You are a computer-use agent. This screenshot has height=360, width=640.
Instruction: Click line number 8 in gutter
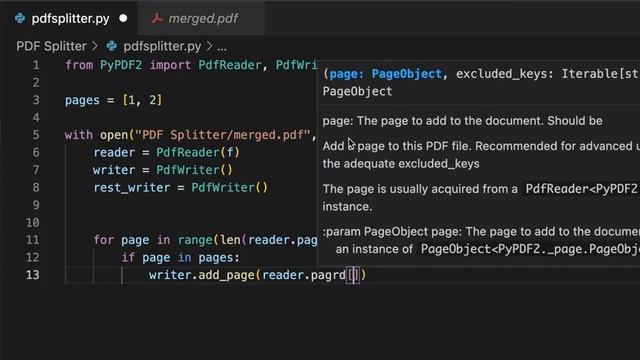point(36,187)
